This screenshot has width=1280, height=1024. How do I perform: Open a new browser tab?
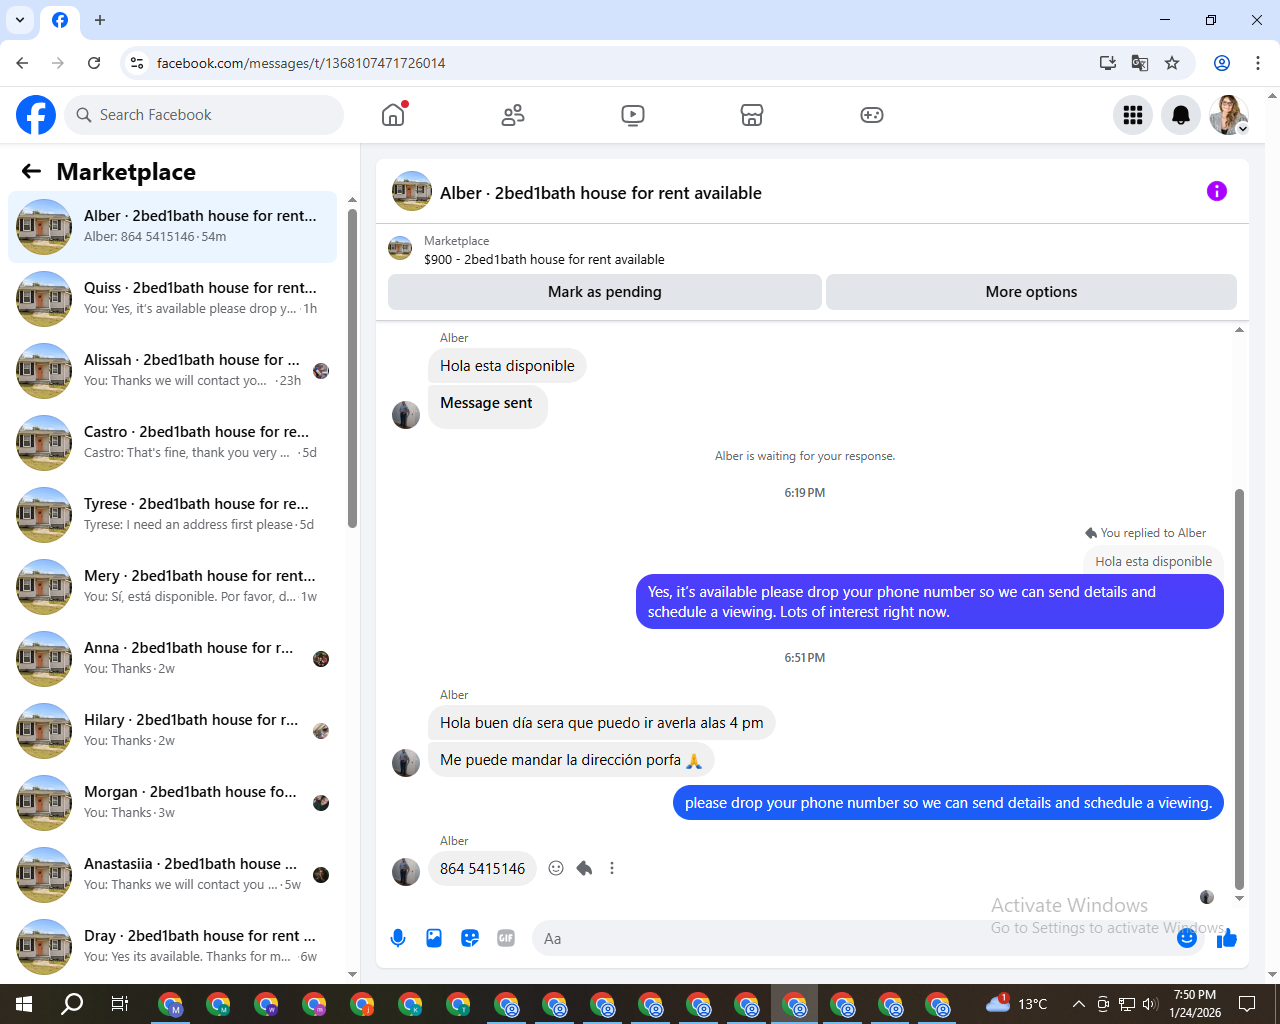100,20
